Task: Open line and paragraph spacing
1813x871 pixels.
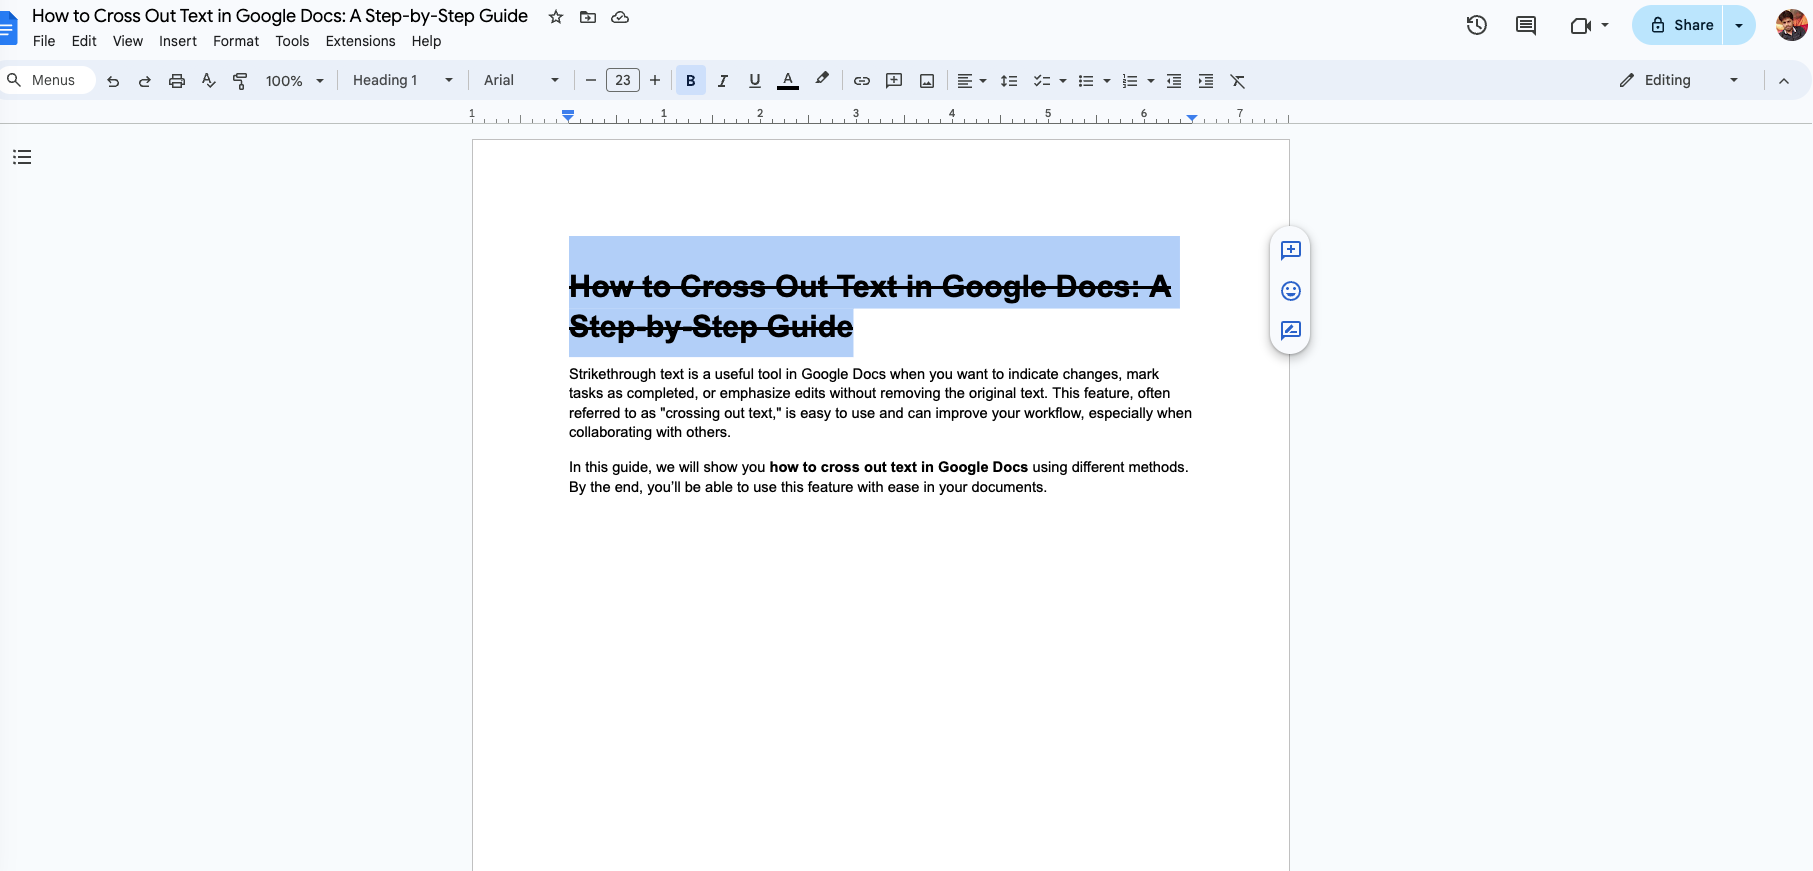Action: click(x=1009, y=81)
